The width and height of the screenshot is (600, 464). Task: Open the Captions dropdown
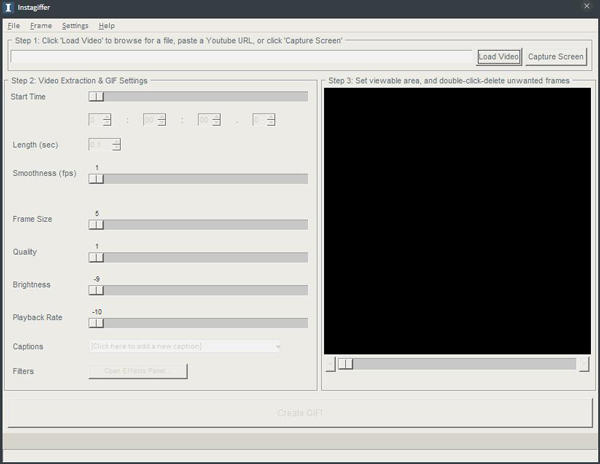(x=185, y=346)
